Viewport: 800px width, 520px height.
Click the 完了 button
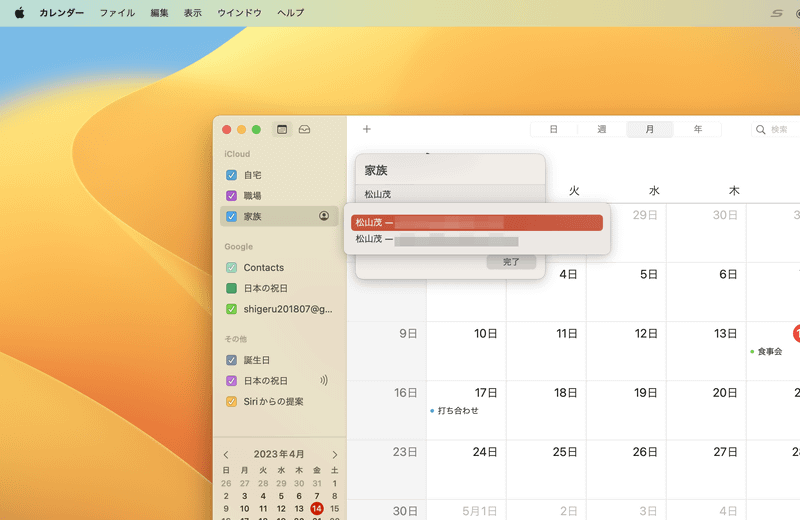(511, 262)
